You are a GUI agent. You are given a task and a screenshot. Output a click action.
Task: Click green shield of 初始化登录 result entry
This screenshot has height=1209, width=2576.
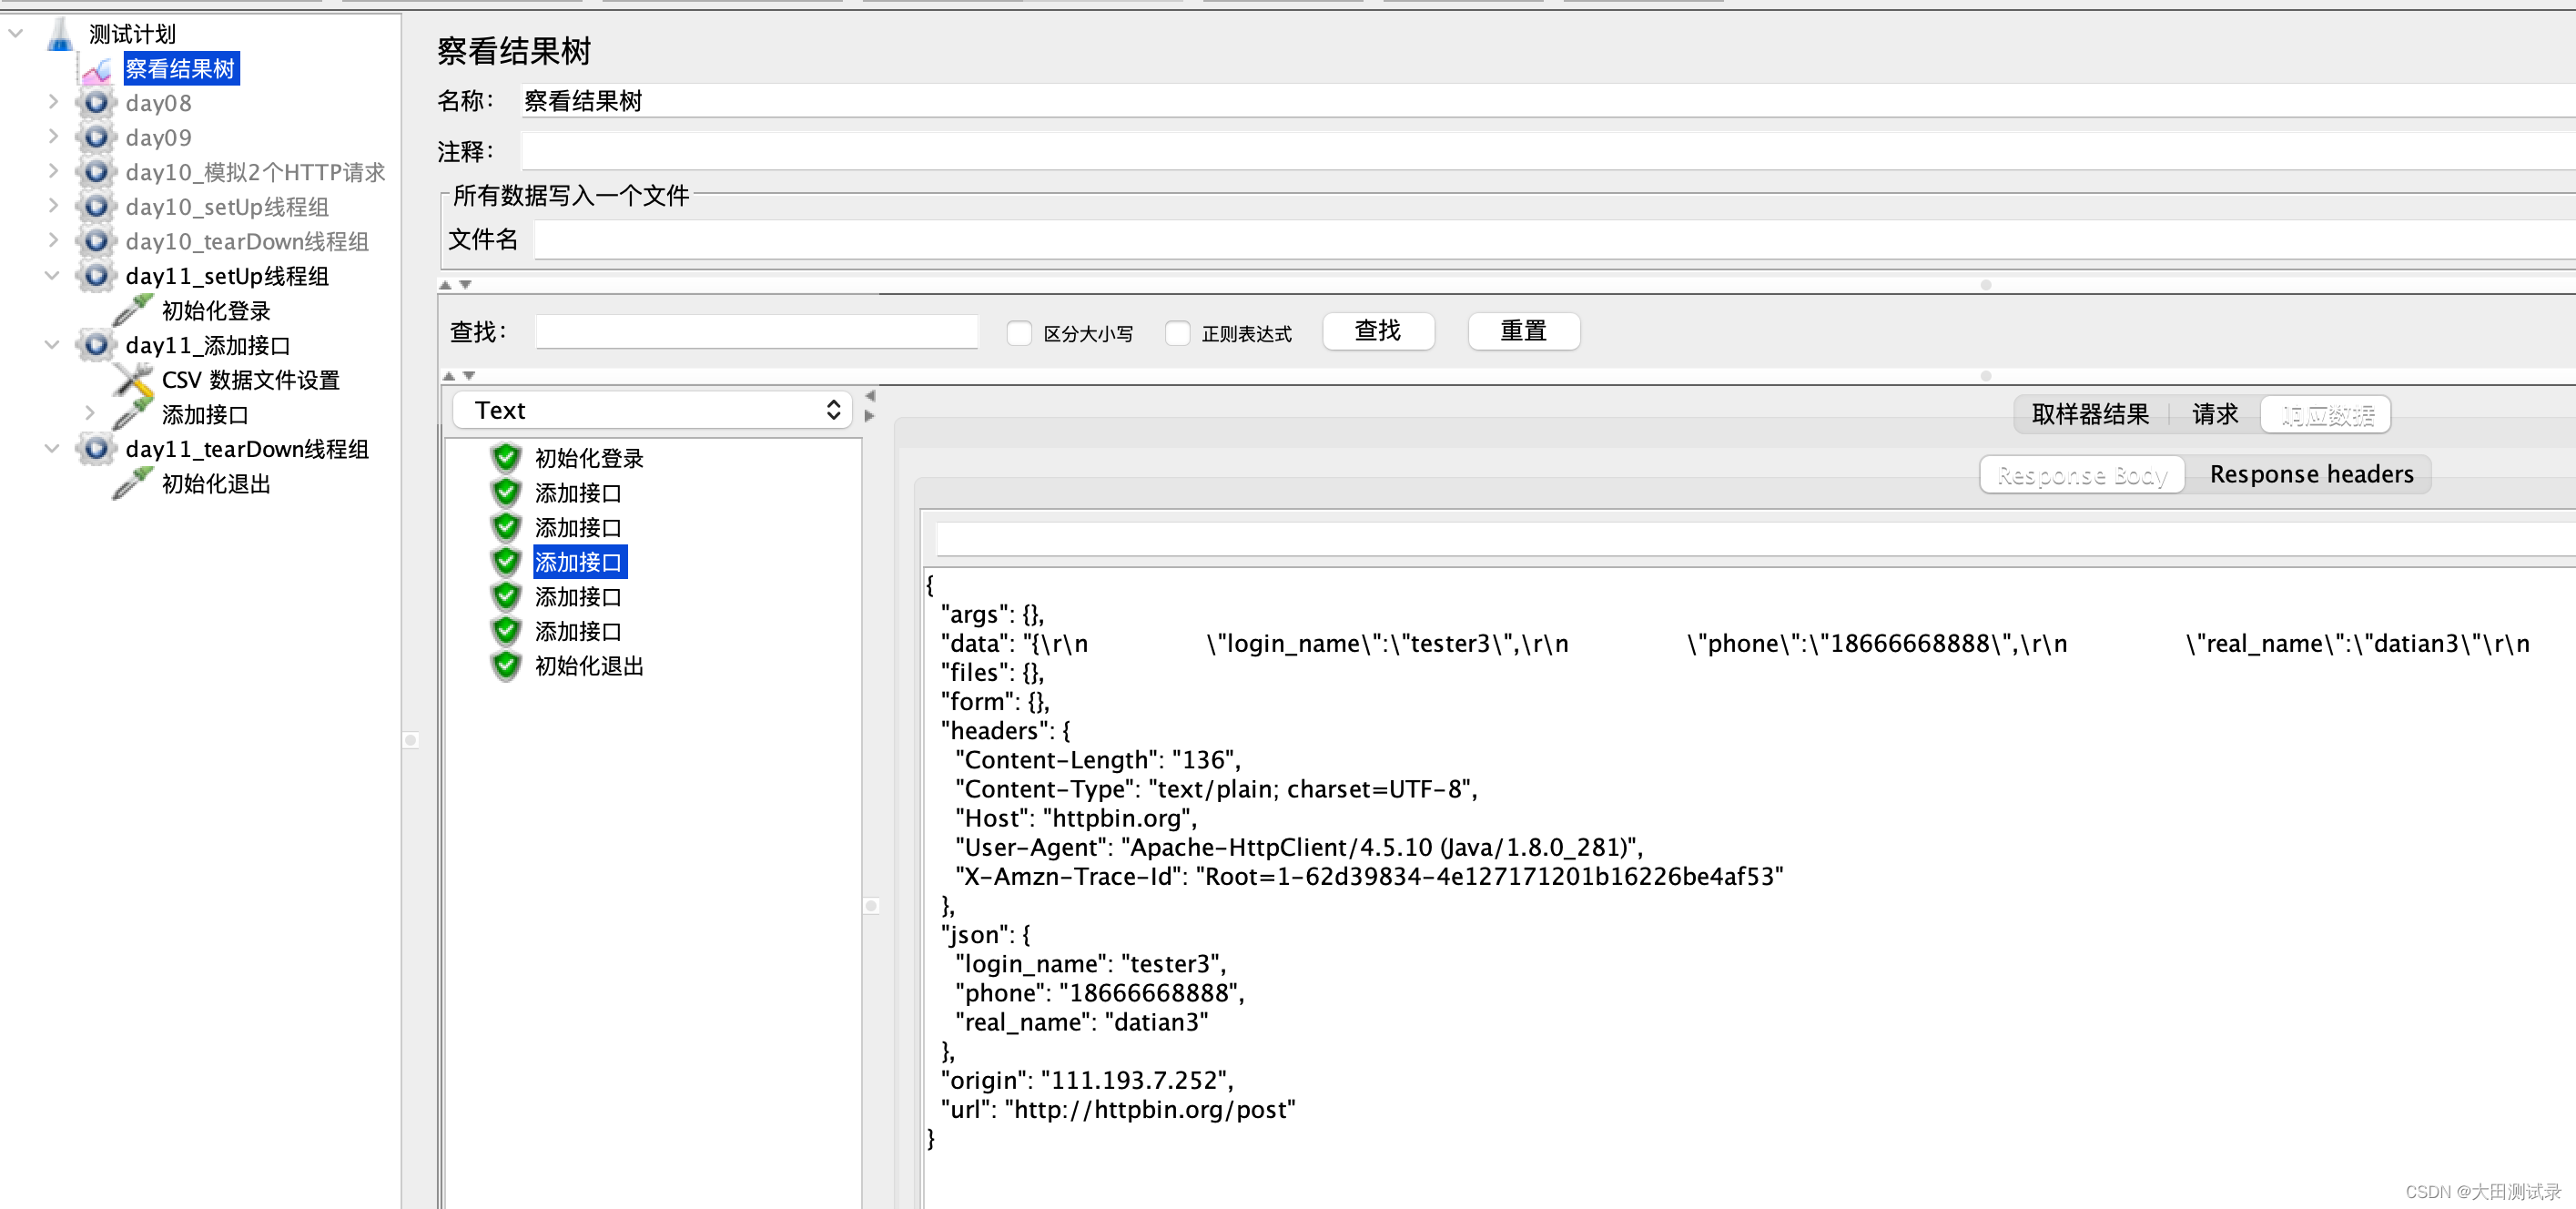click(506, 457)
